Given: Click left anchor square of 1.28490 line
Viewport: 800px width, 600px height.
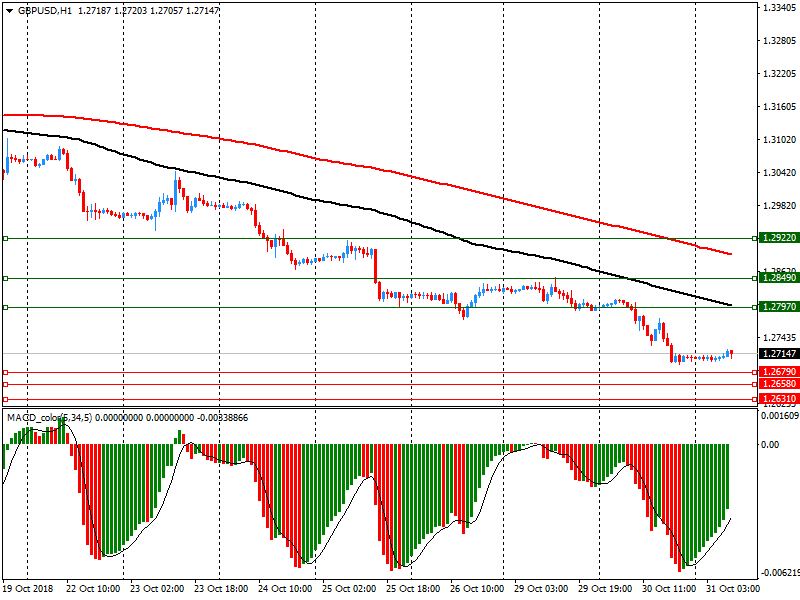Looking at the screenshot, I should [5, 278].
